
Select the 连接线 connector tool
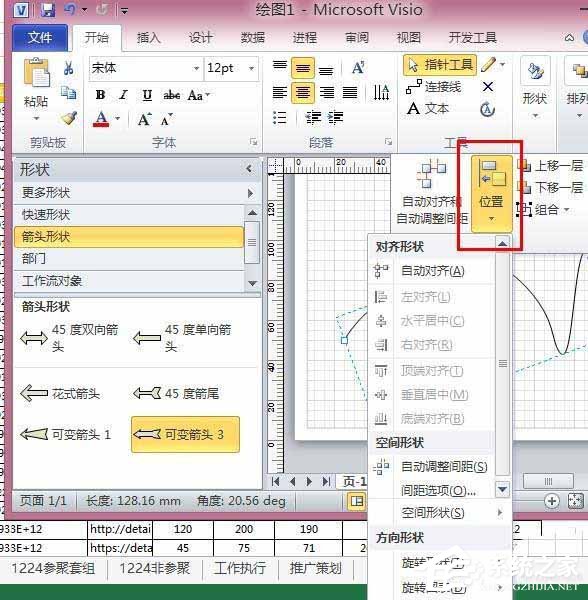[433, 87]
